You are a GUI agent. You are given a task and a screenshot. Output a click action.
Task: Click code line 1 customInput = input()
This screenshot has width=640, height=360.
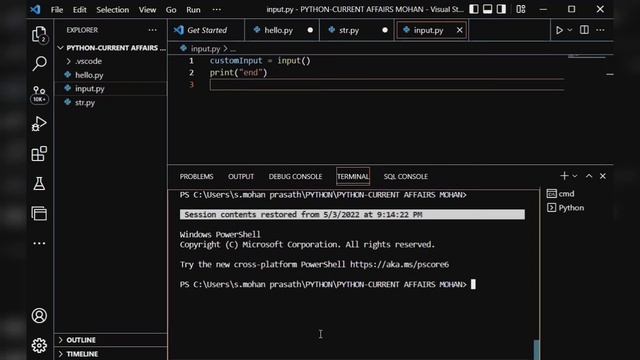pyautogui.click(x=260, y=61)
